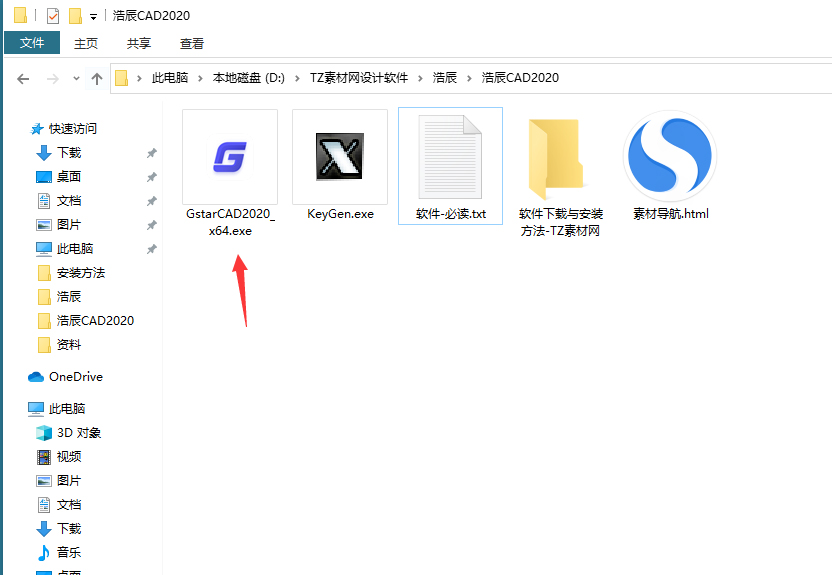Click the pin icon next to 桌面
Viewport: 832px width, 575px height.
[x=152, y=177]
